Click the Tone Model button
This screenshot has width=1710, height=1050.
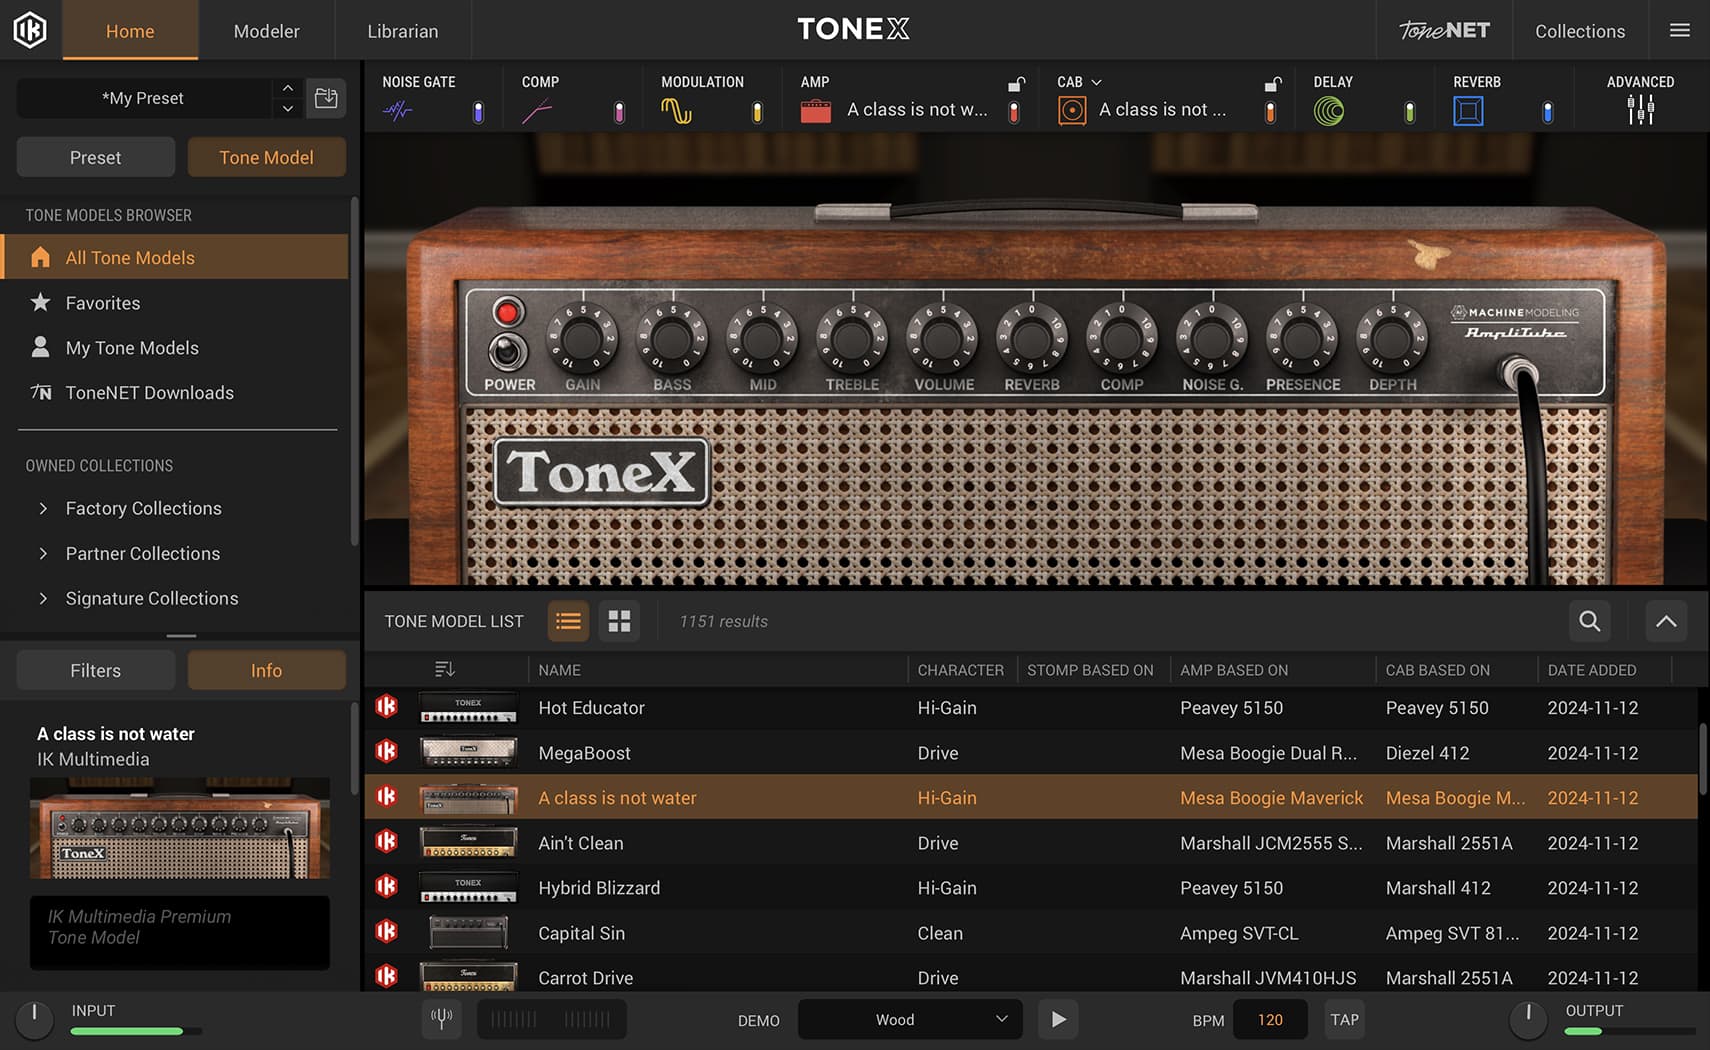click(x=266, y=157)
